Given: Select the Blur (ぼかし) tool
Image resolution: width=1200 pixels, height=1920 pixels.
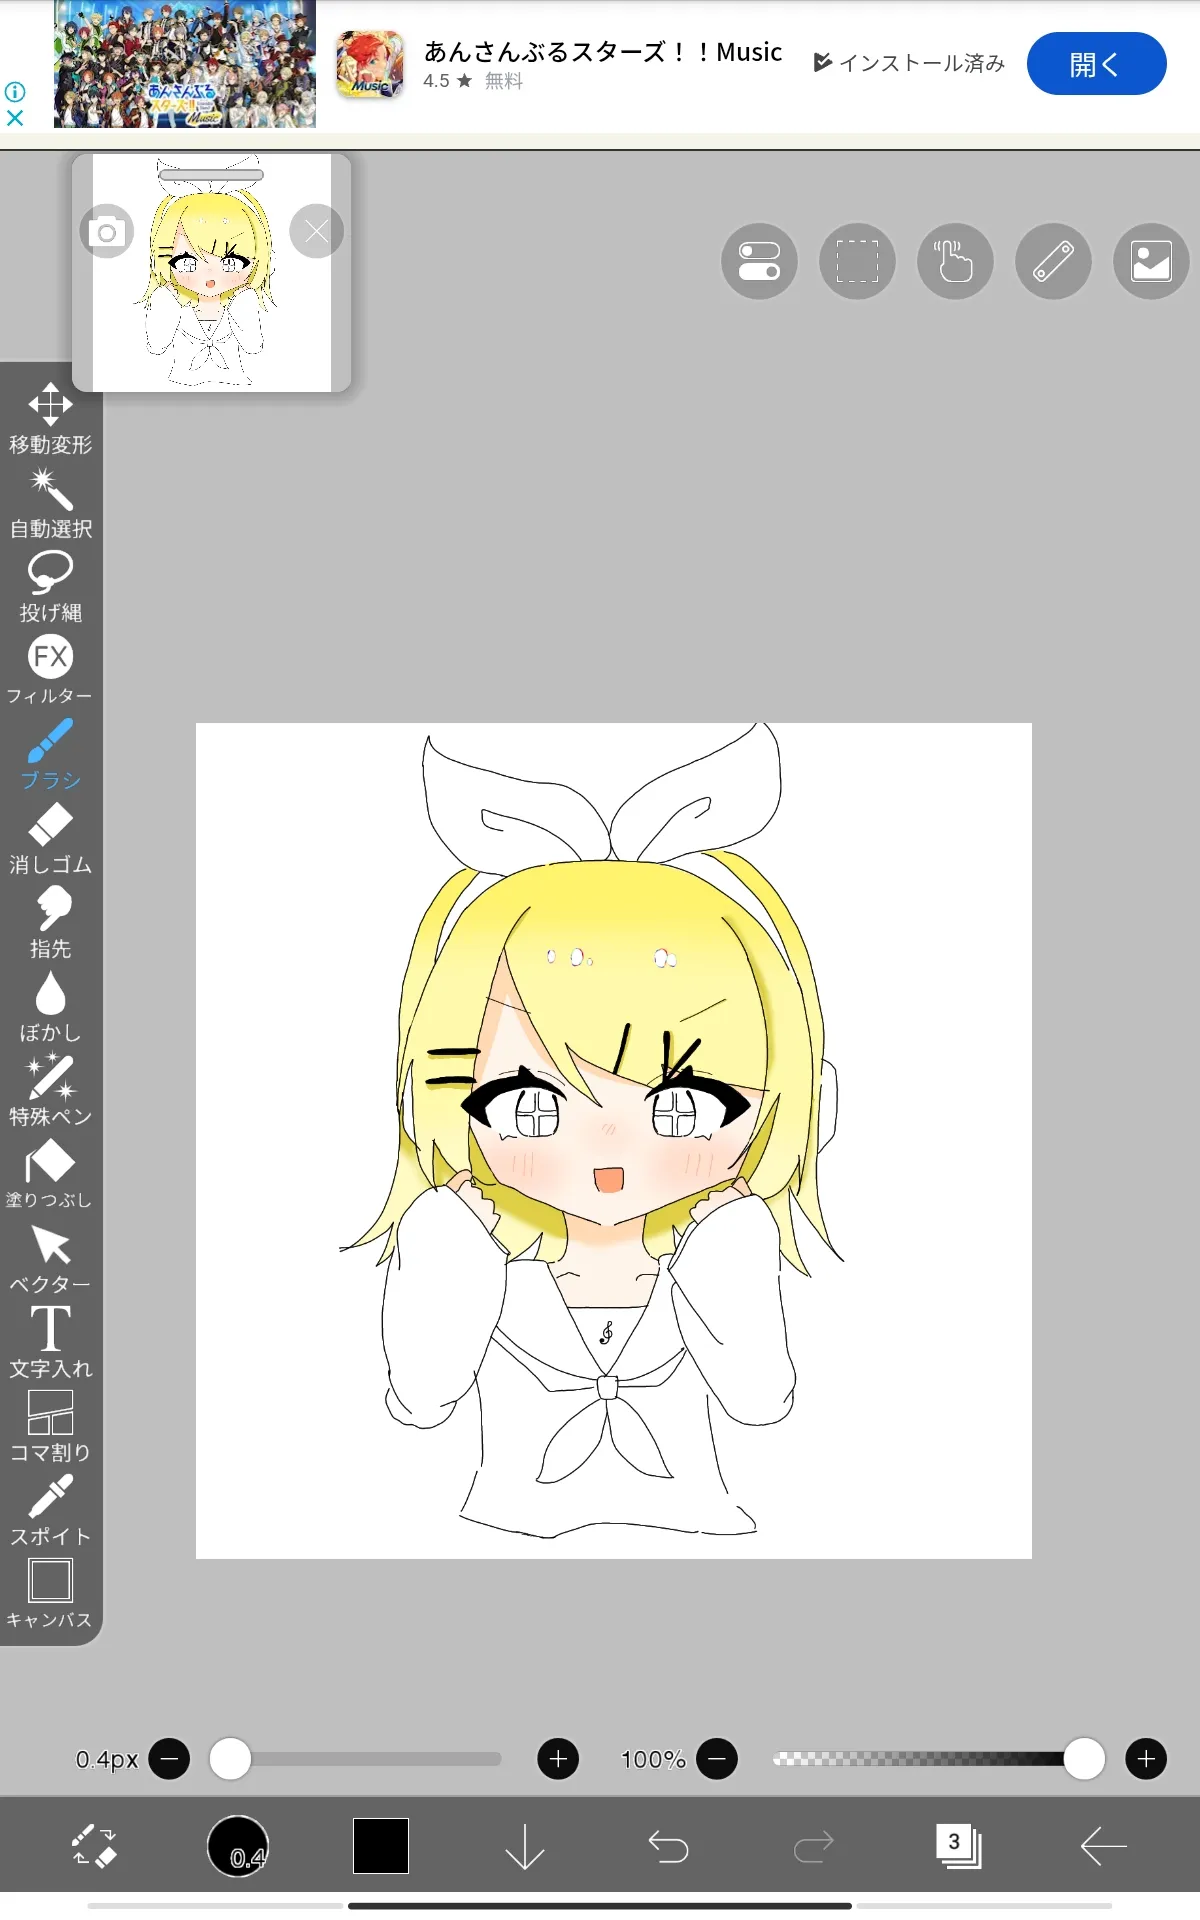Looking at the screenshot, I should point(50,1006).
